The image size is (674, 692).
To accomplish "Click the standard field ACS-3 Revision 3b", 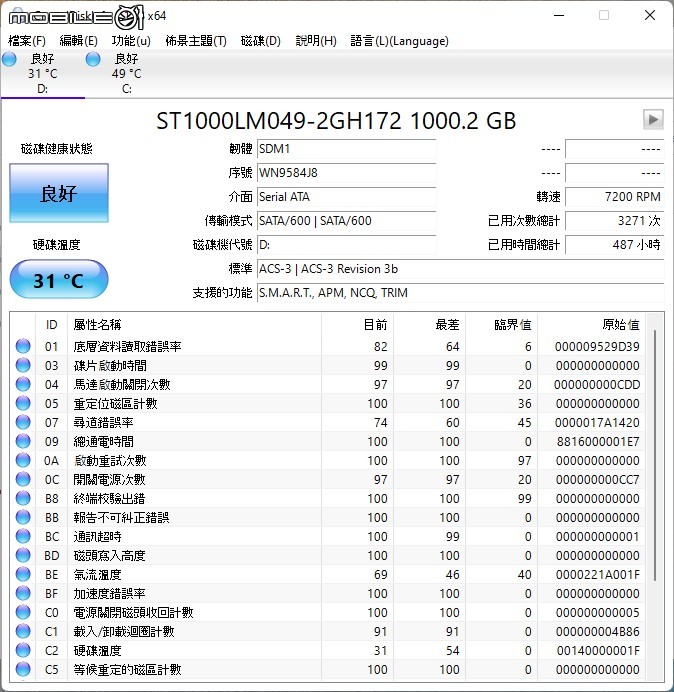I will pos(460,269).
